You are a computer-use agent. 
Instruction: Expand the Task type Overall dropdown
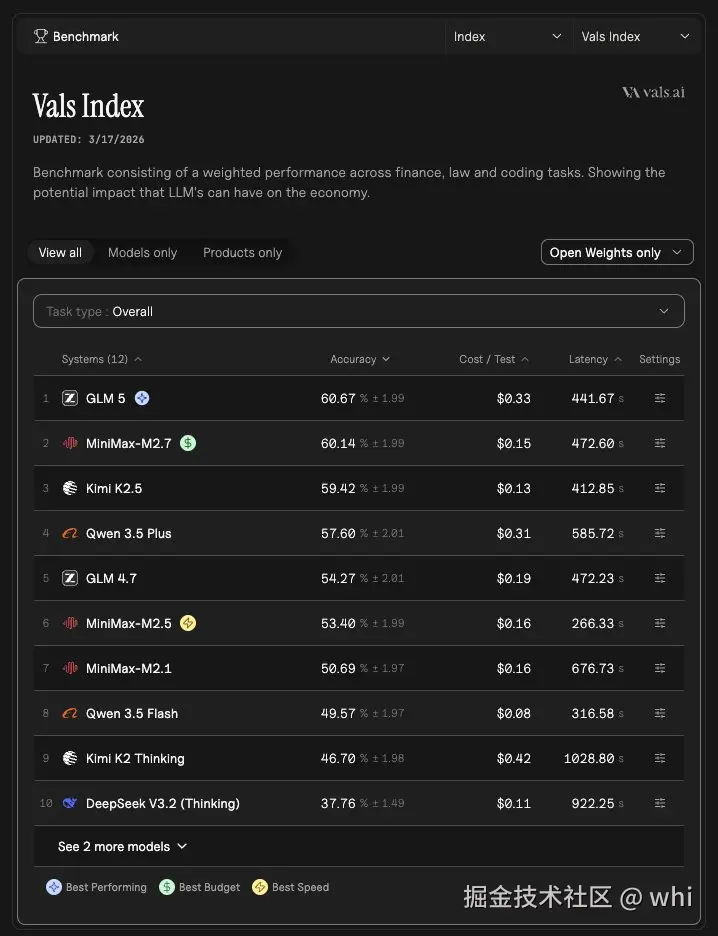tap(358, 311)
